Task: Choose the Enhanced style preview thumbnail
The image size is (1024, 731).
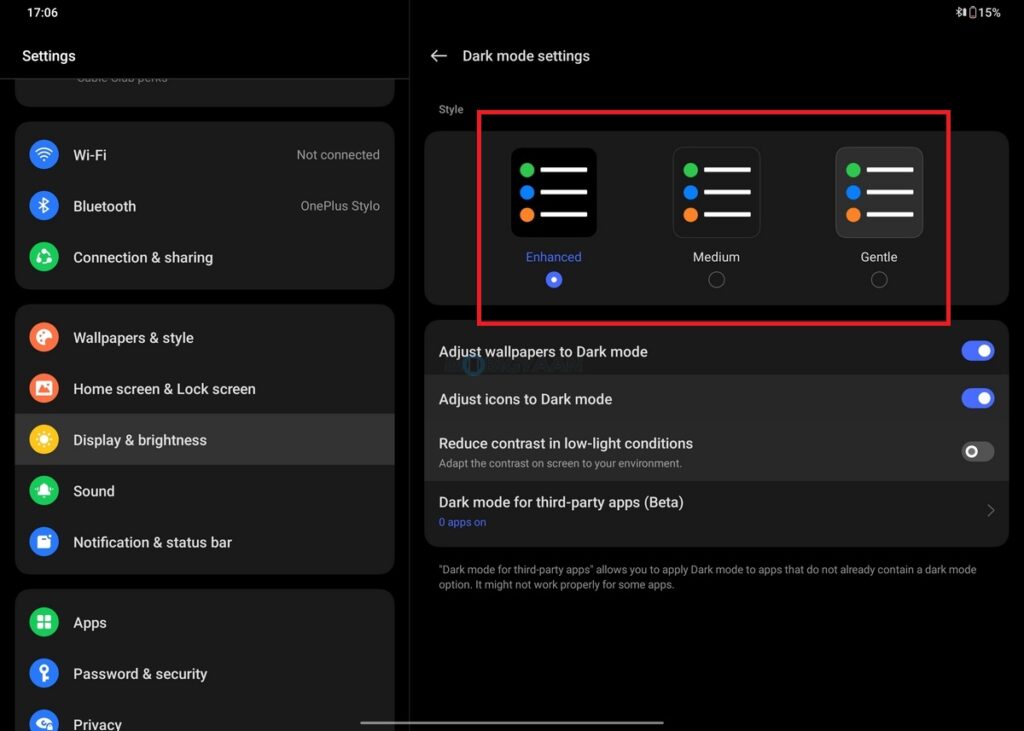Action: [x=554, y=193]
